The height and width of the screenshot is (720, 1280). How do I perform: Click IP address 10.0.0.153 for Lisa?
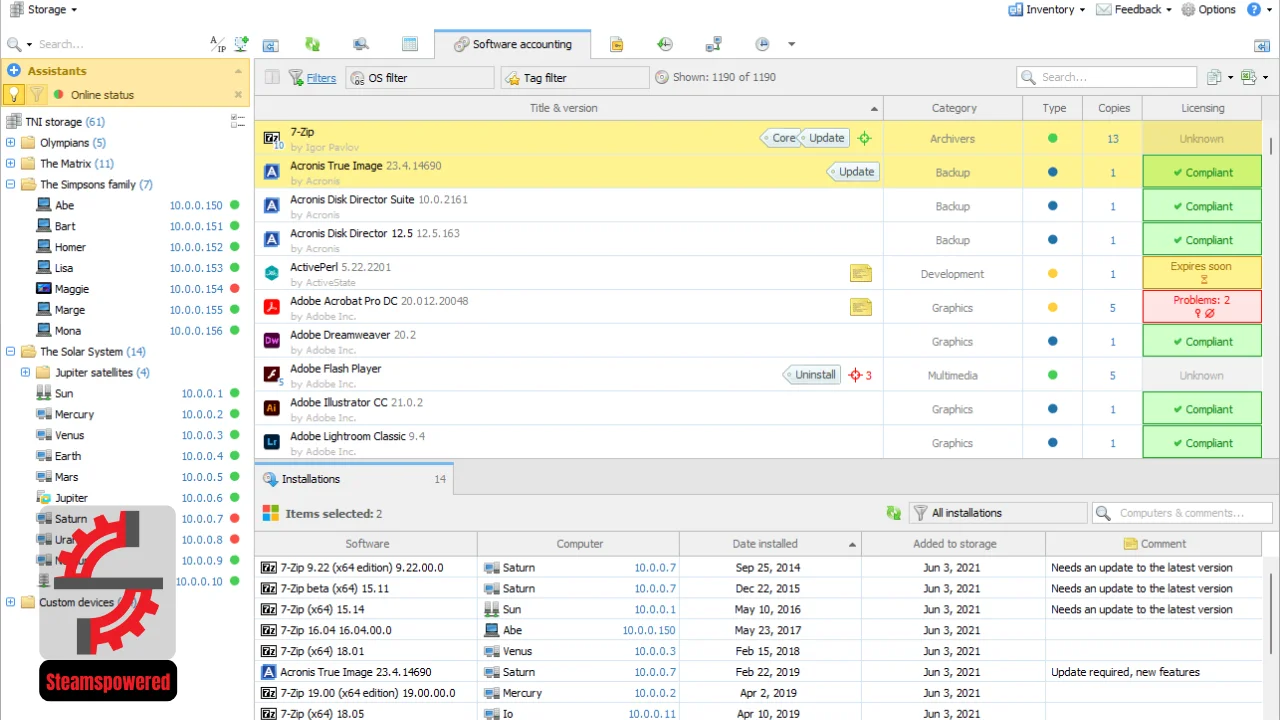point(196,268)
